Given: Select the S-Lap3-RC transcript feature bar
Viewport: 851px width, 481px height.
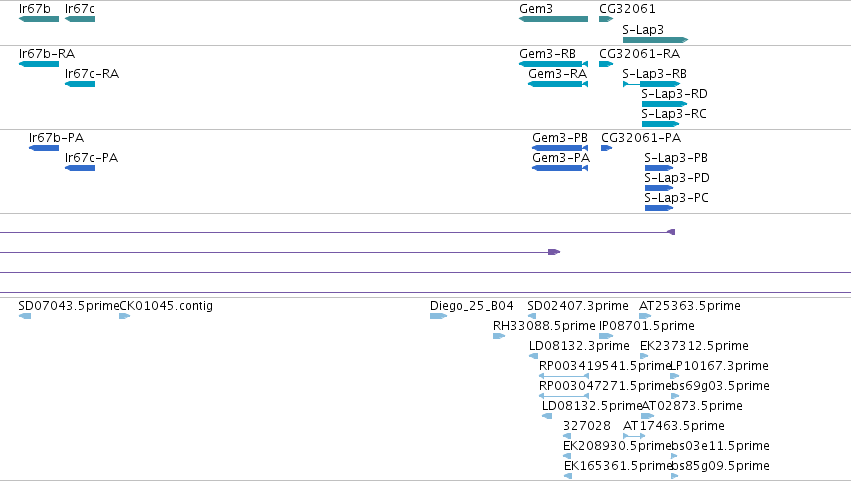Looking at the screenshot, I should point(661,124).
